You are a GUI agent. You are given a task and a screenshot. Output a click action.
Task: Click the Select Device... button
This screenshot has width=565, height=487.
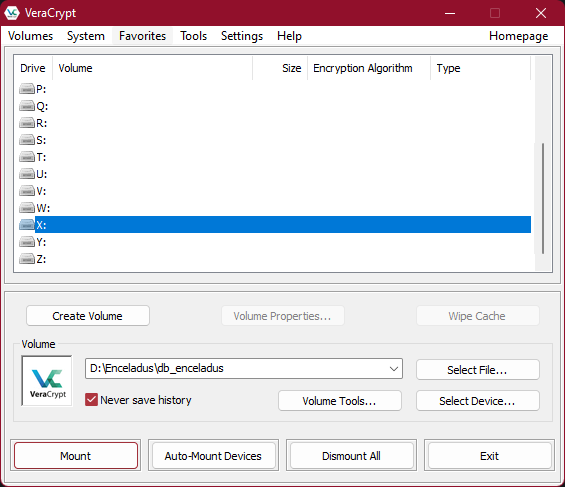click(477, 401)
